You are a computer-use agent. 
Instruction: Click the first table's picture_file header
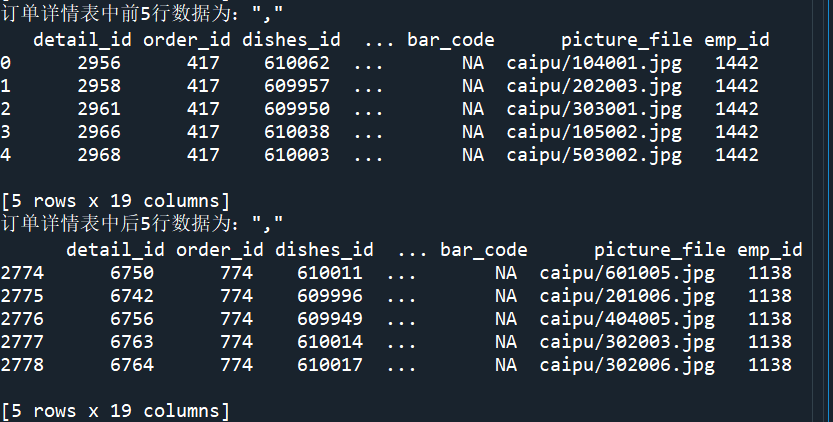[627, 40]
